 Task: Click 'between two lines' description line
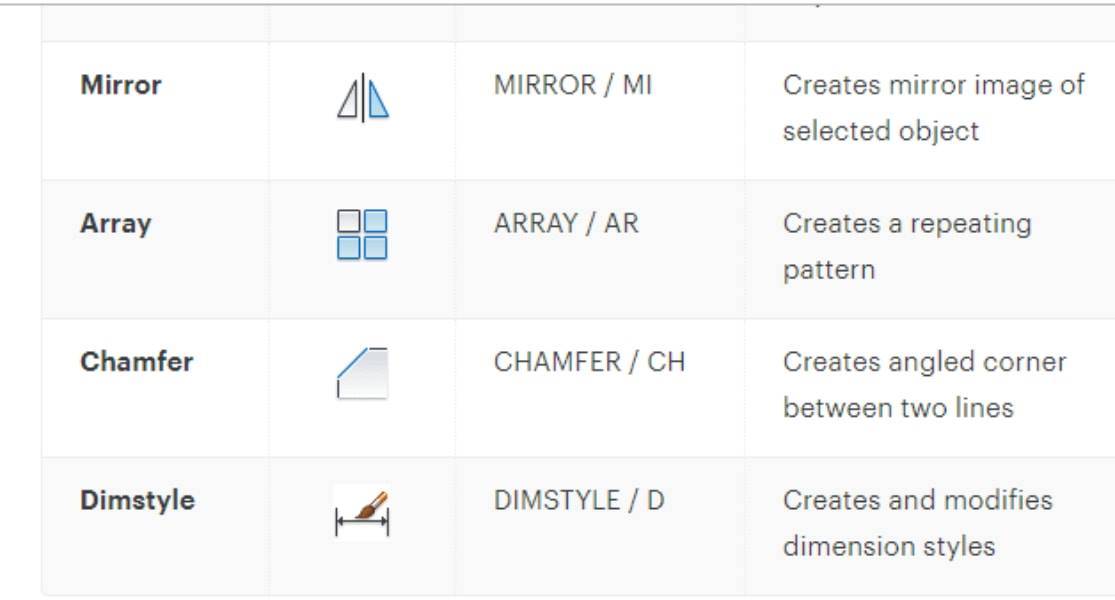click(898, 409)
